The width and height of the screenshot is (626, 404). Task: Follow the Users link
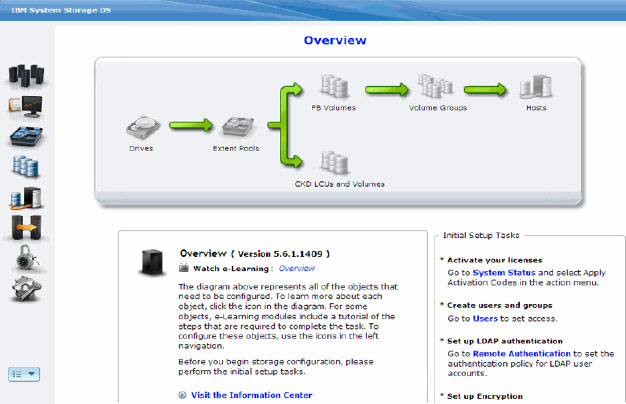tap(485, 319)
